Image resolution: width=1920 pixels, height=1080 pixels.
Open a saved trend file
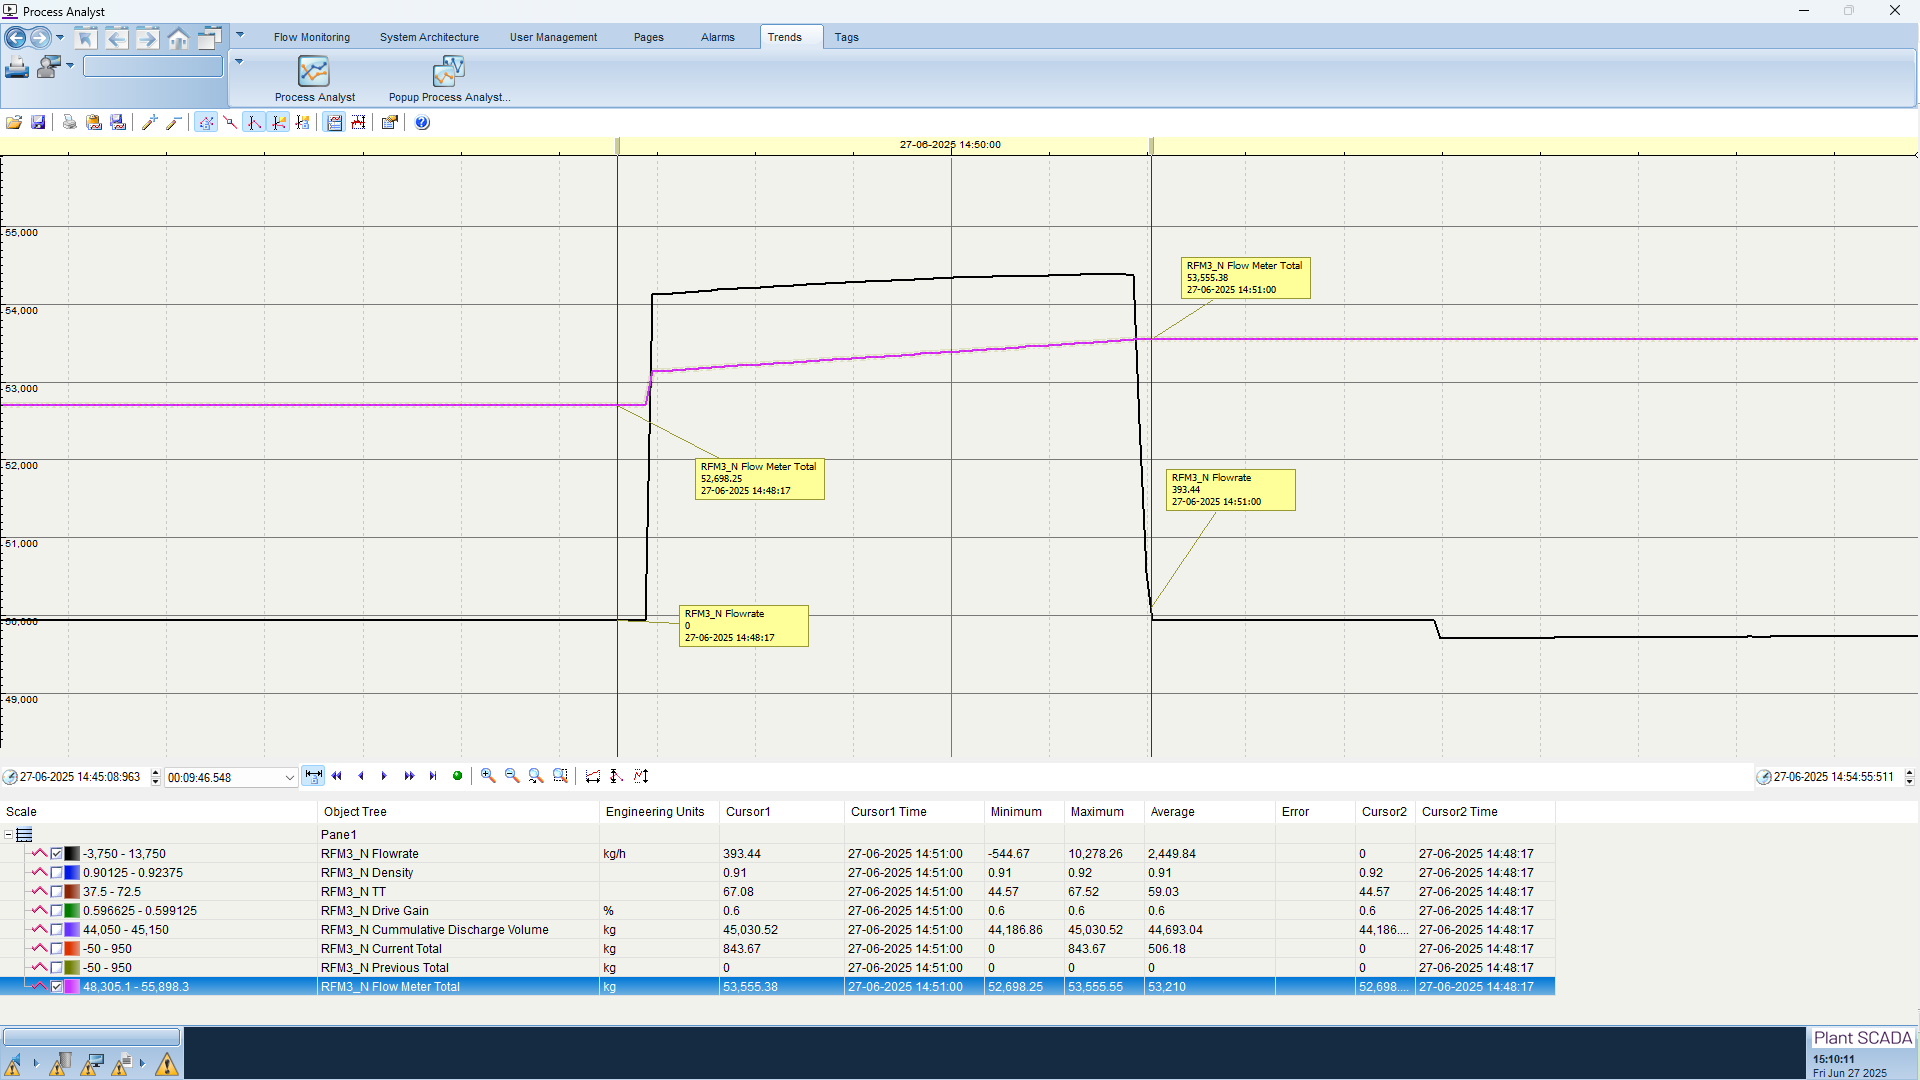[14, 122]
